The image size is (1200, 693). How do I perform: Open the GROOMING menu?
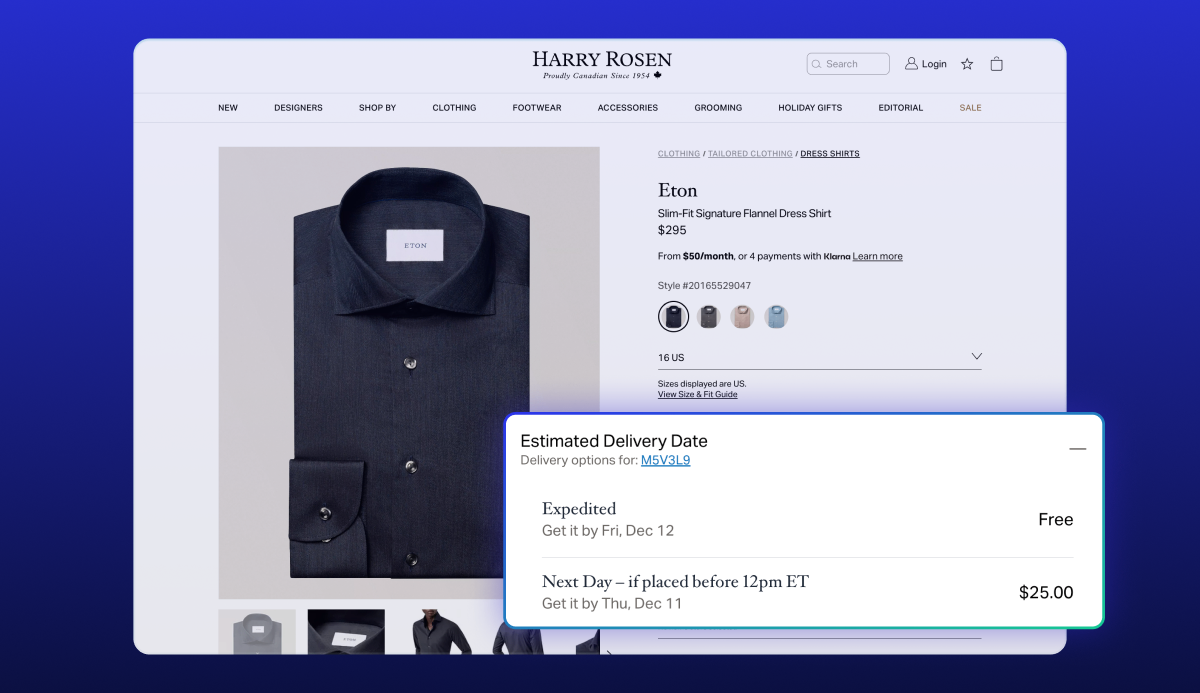click(x=718, y=108)
